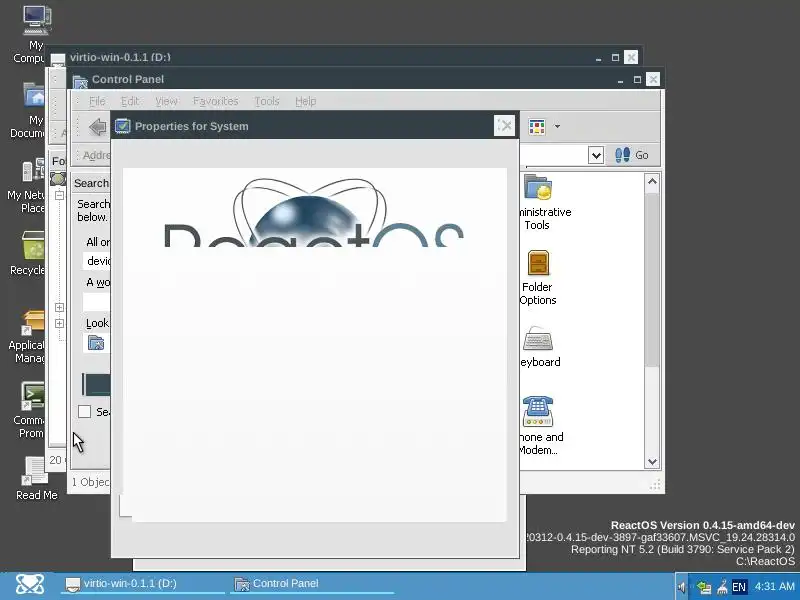Click the Go button beside address bar
This screenshot has width=800, height=600.
coord(632,155)
